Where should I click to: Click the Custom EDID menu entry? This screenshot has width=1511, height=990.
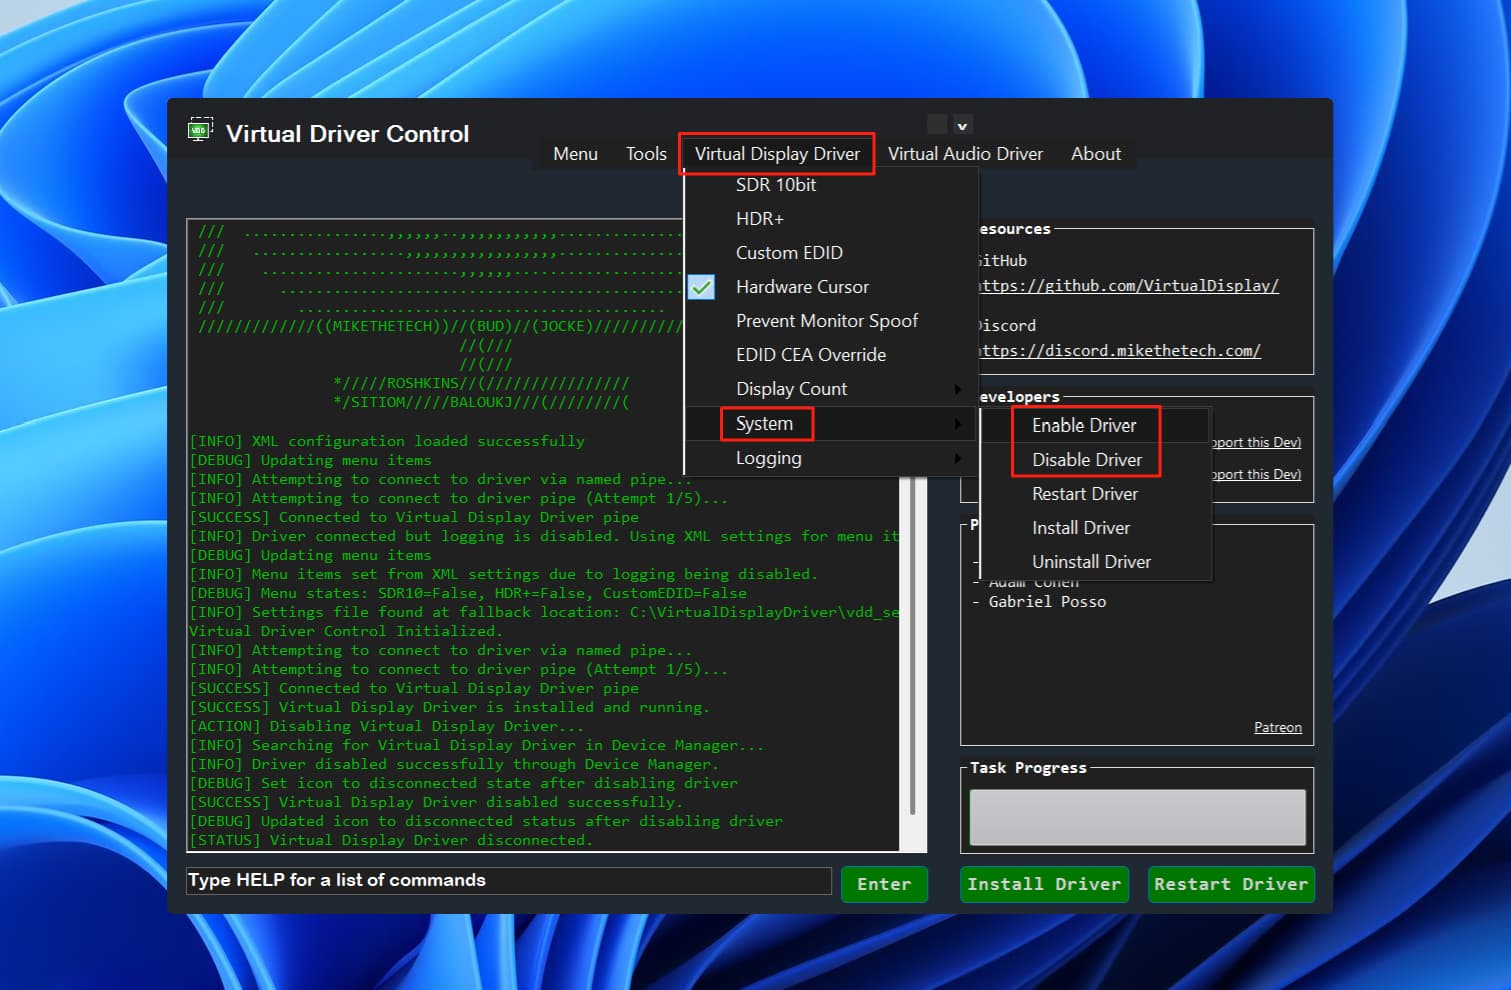(789, 253)
